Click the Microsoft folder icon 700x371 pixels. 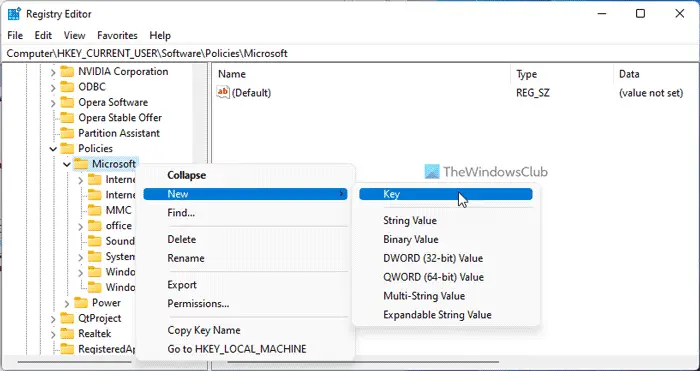pos(81,164)
